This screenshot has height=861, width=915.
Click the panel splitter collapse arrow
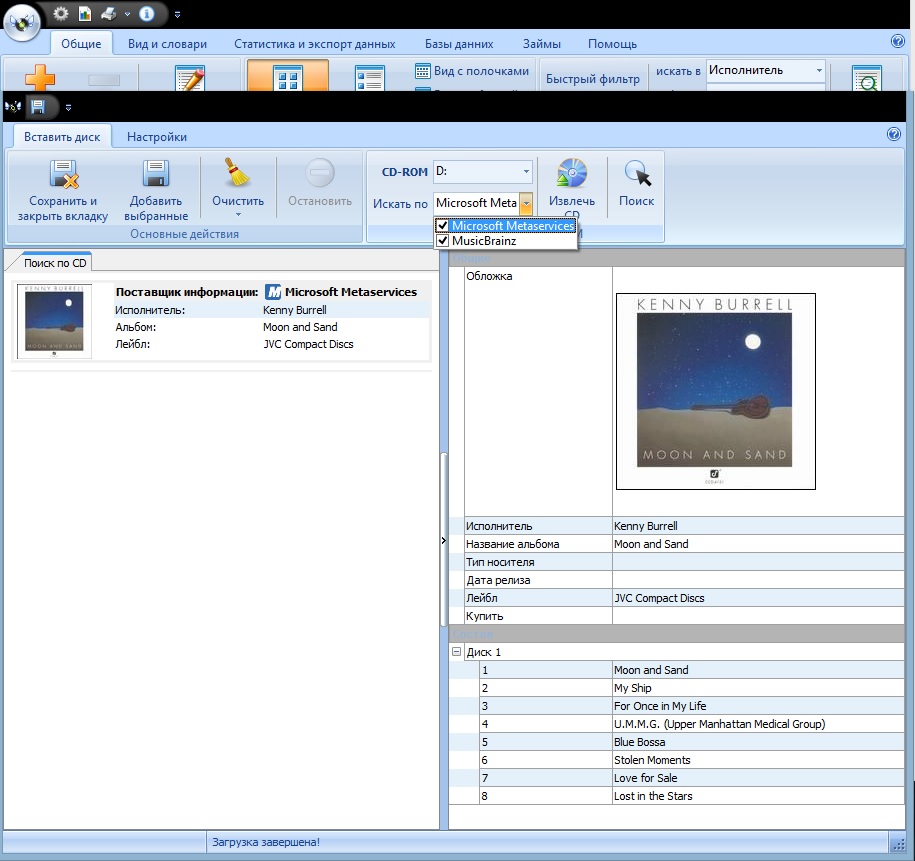tap(443, 541)
